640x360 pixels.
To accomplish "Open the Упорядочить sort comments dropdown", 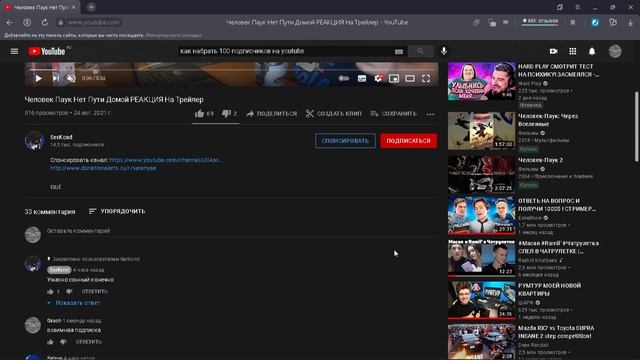I will pyautogui.click(x=117, y=211).
